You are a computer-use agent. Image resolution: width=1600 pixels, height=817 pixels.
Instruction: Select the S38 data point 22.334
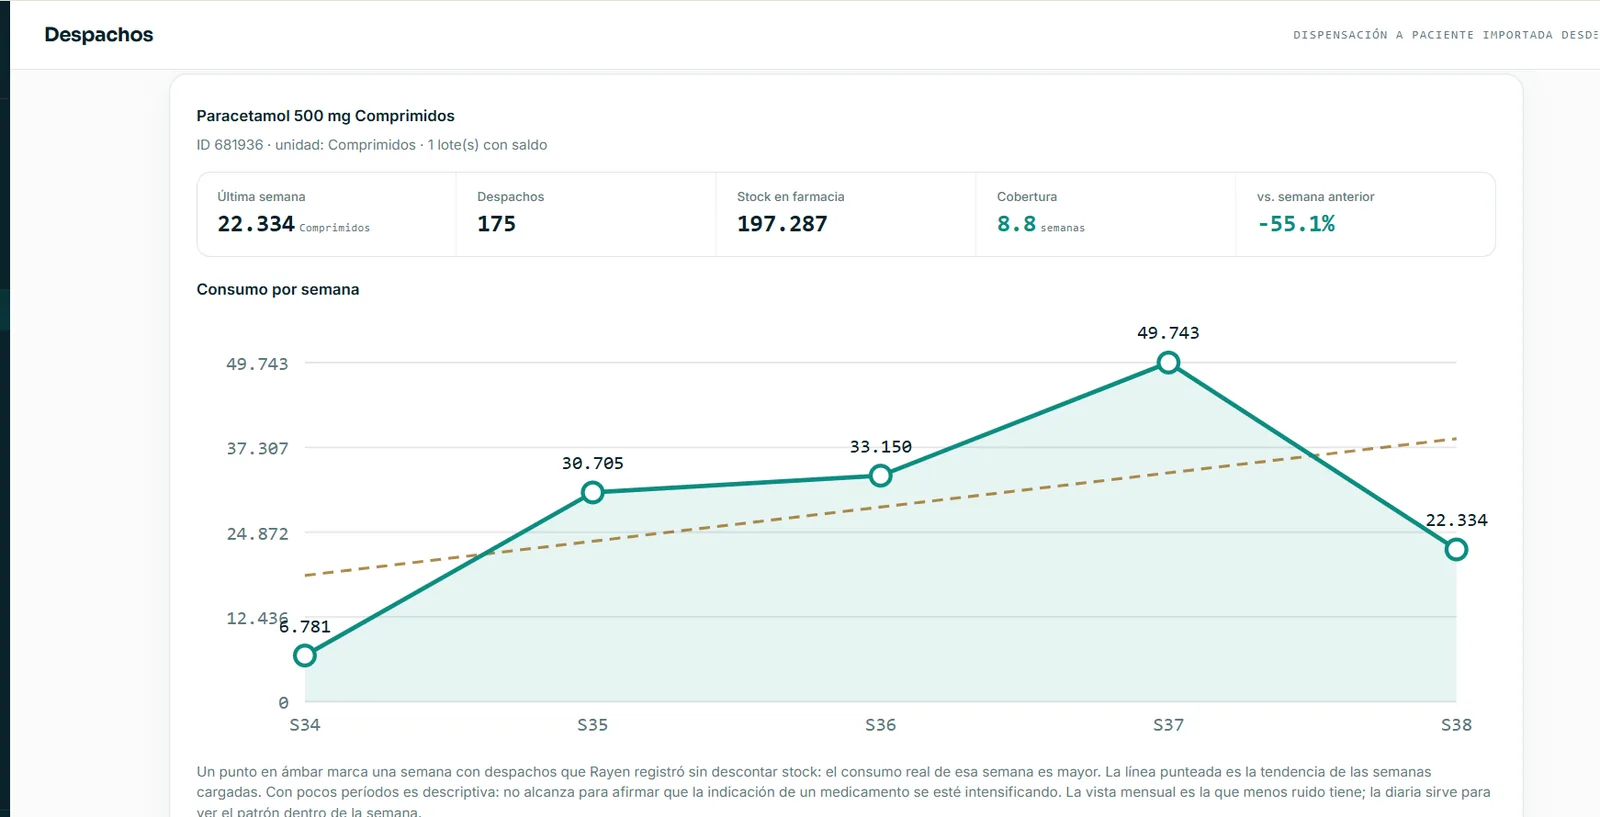click(x=1456, y=549)
